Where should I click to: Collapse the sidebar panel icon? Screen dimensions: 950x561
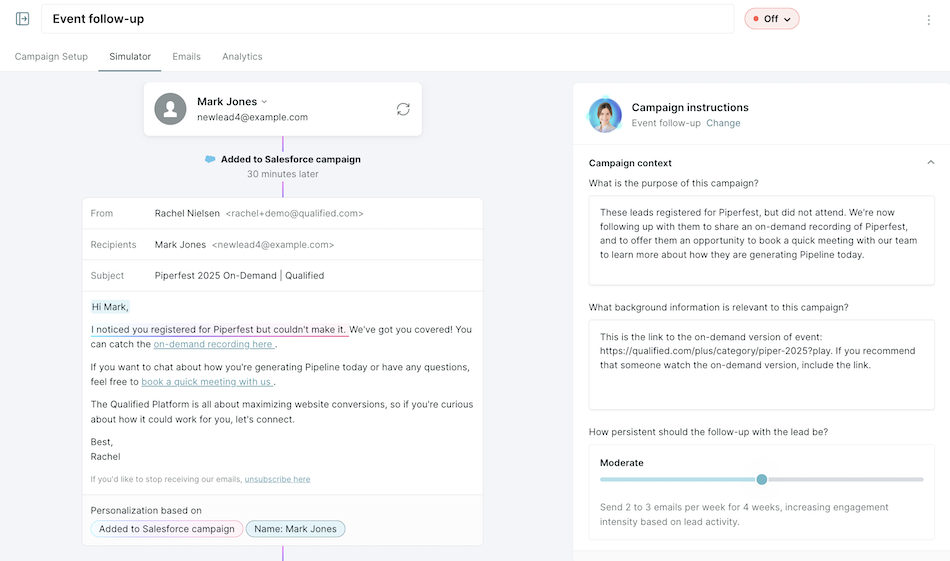(22, 19)
